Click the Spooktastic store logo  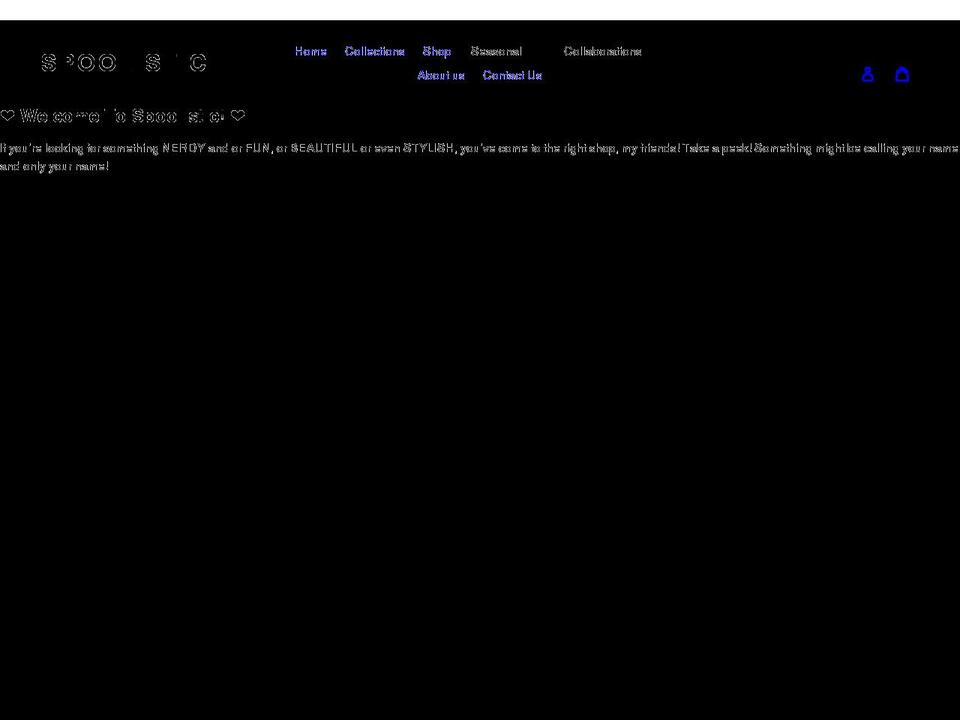click(x=124, y=62)
